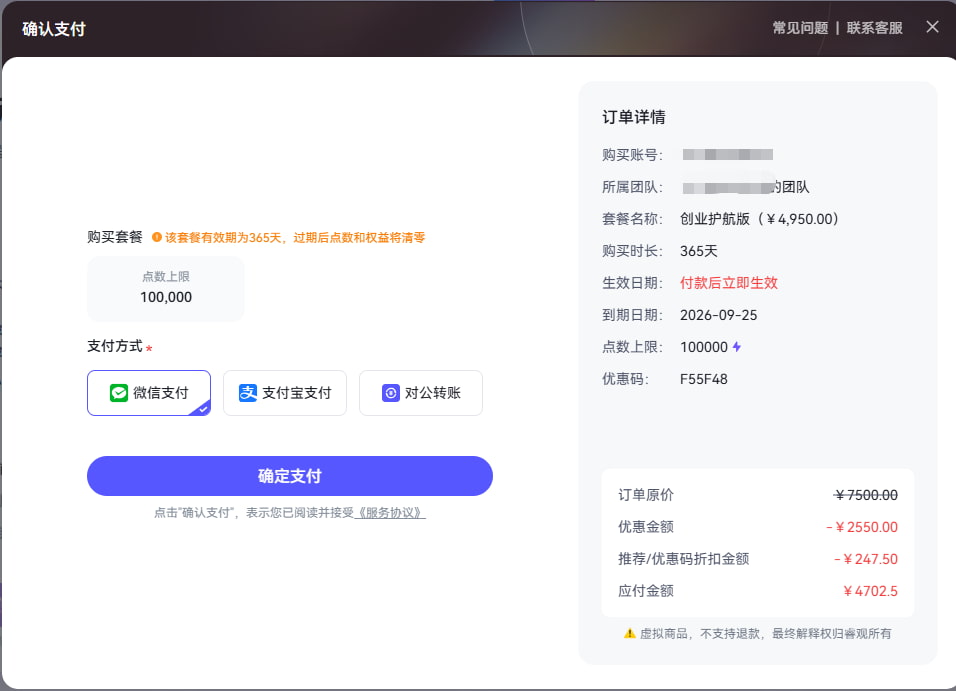Click the blue Alipay icon

coord(250,392)
